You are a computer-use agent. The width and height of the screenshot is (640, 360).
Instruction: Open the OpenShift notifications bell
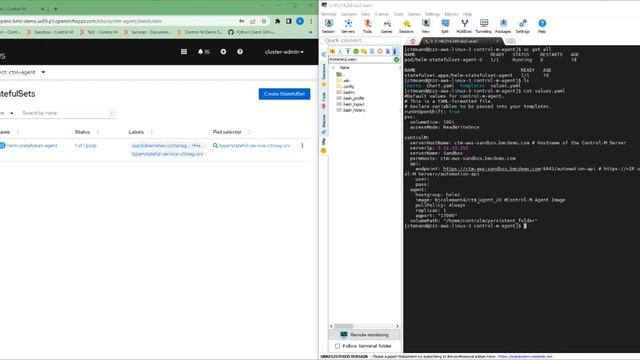click(x=203, y=52)
